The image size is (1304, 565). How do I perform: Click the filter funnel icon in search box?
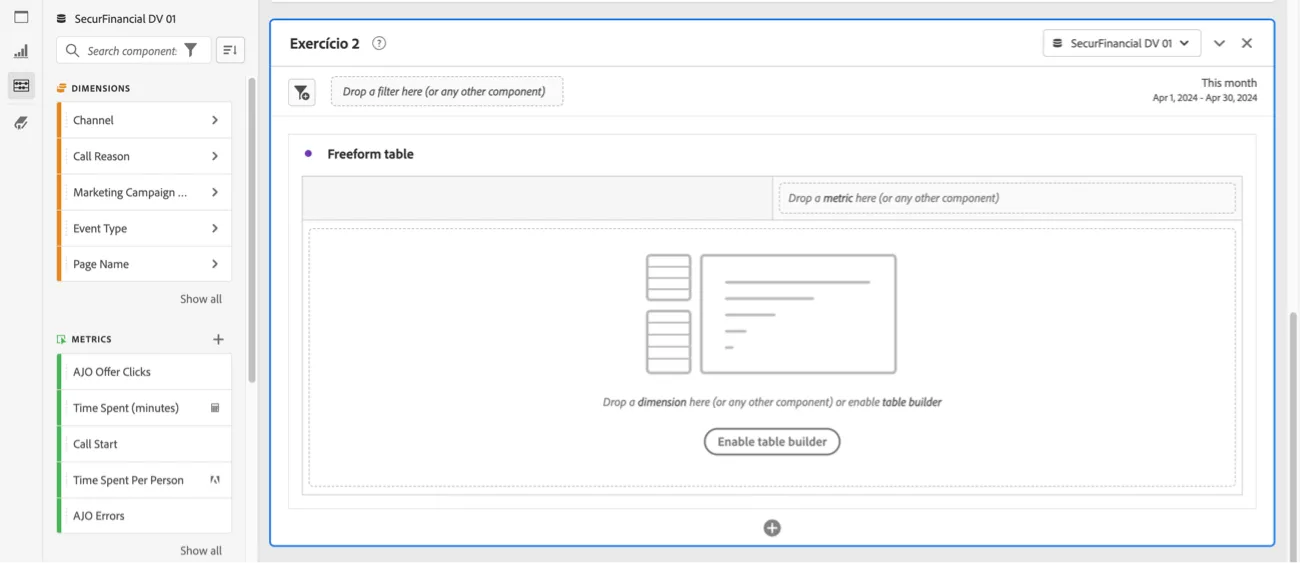tap(191, 50)
